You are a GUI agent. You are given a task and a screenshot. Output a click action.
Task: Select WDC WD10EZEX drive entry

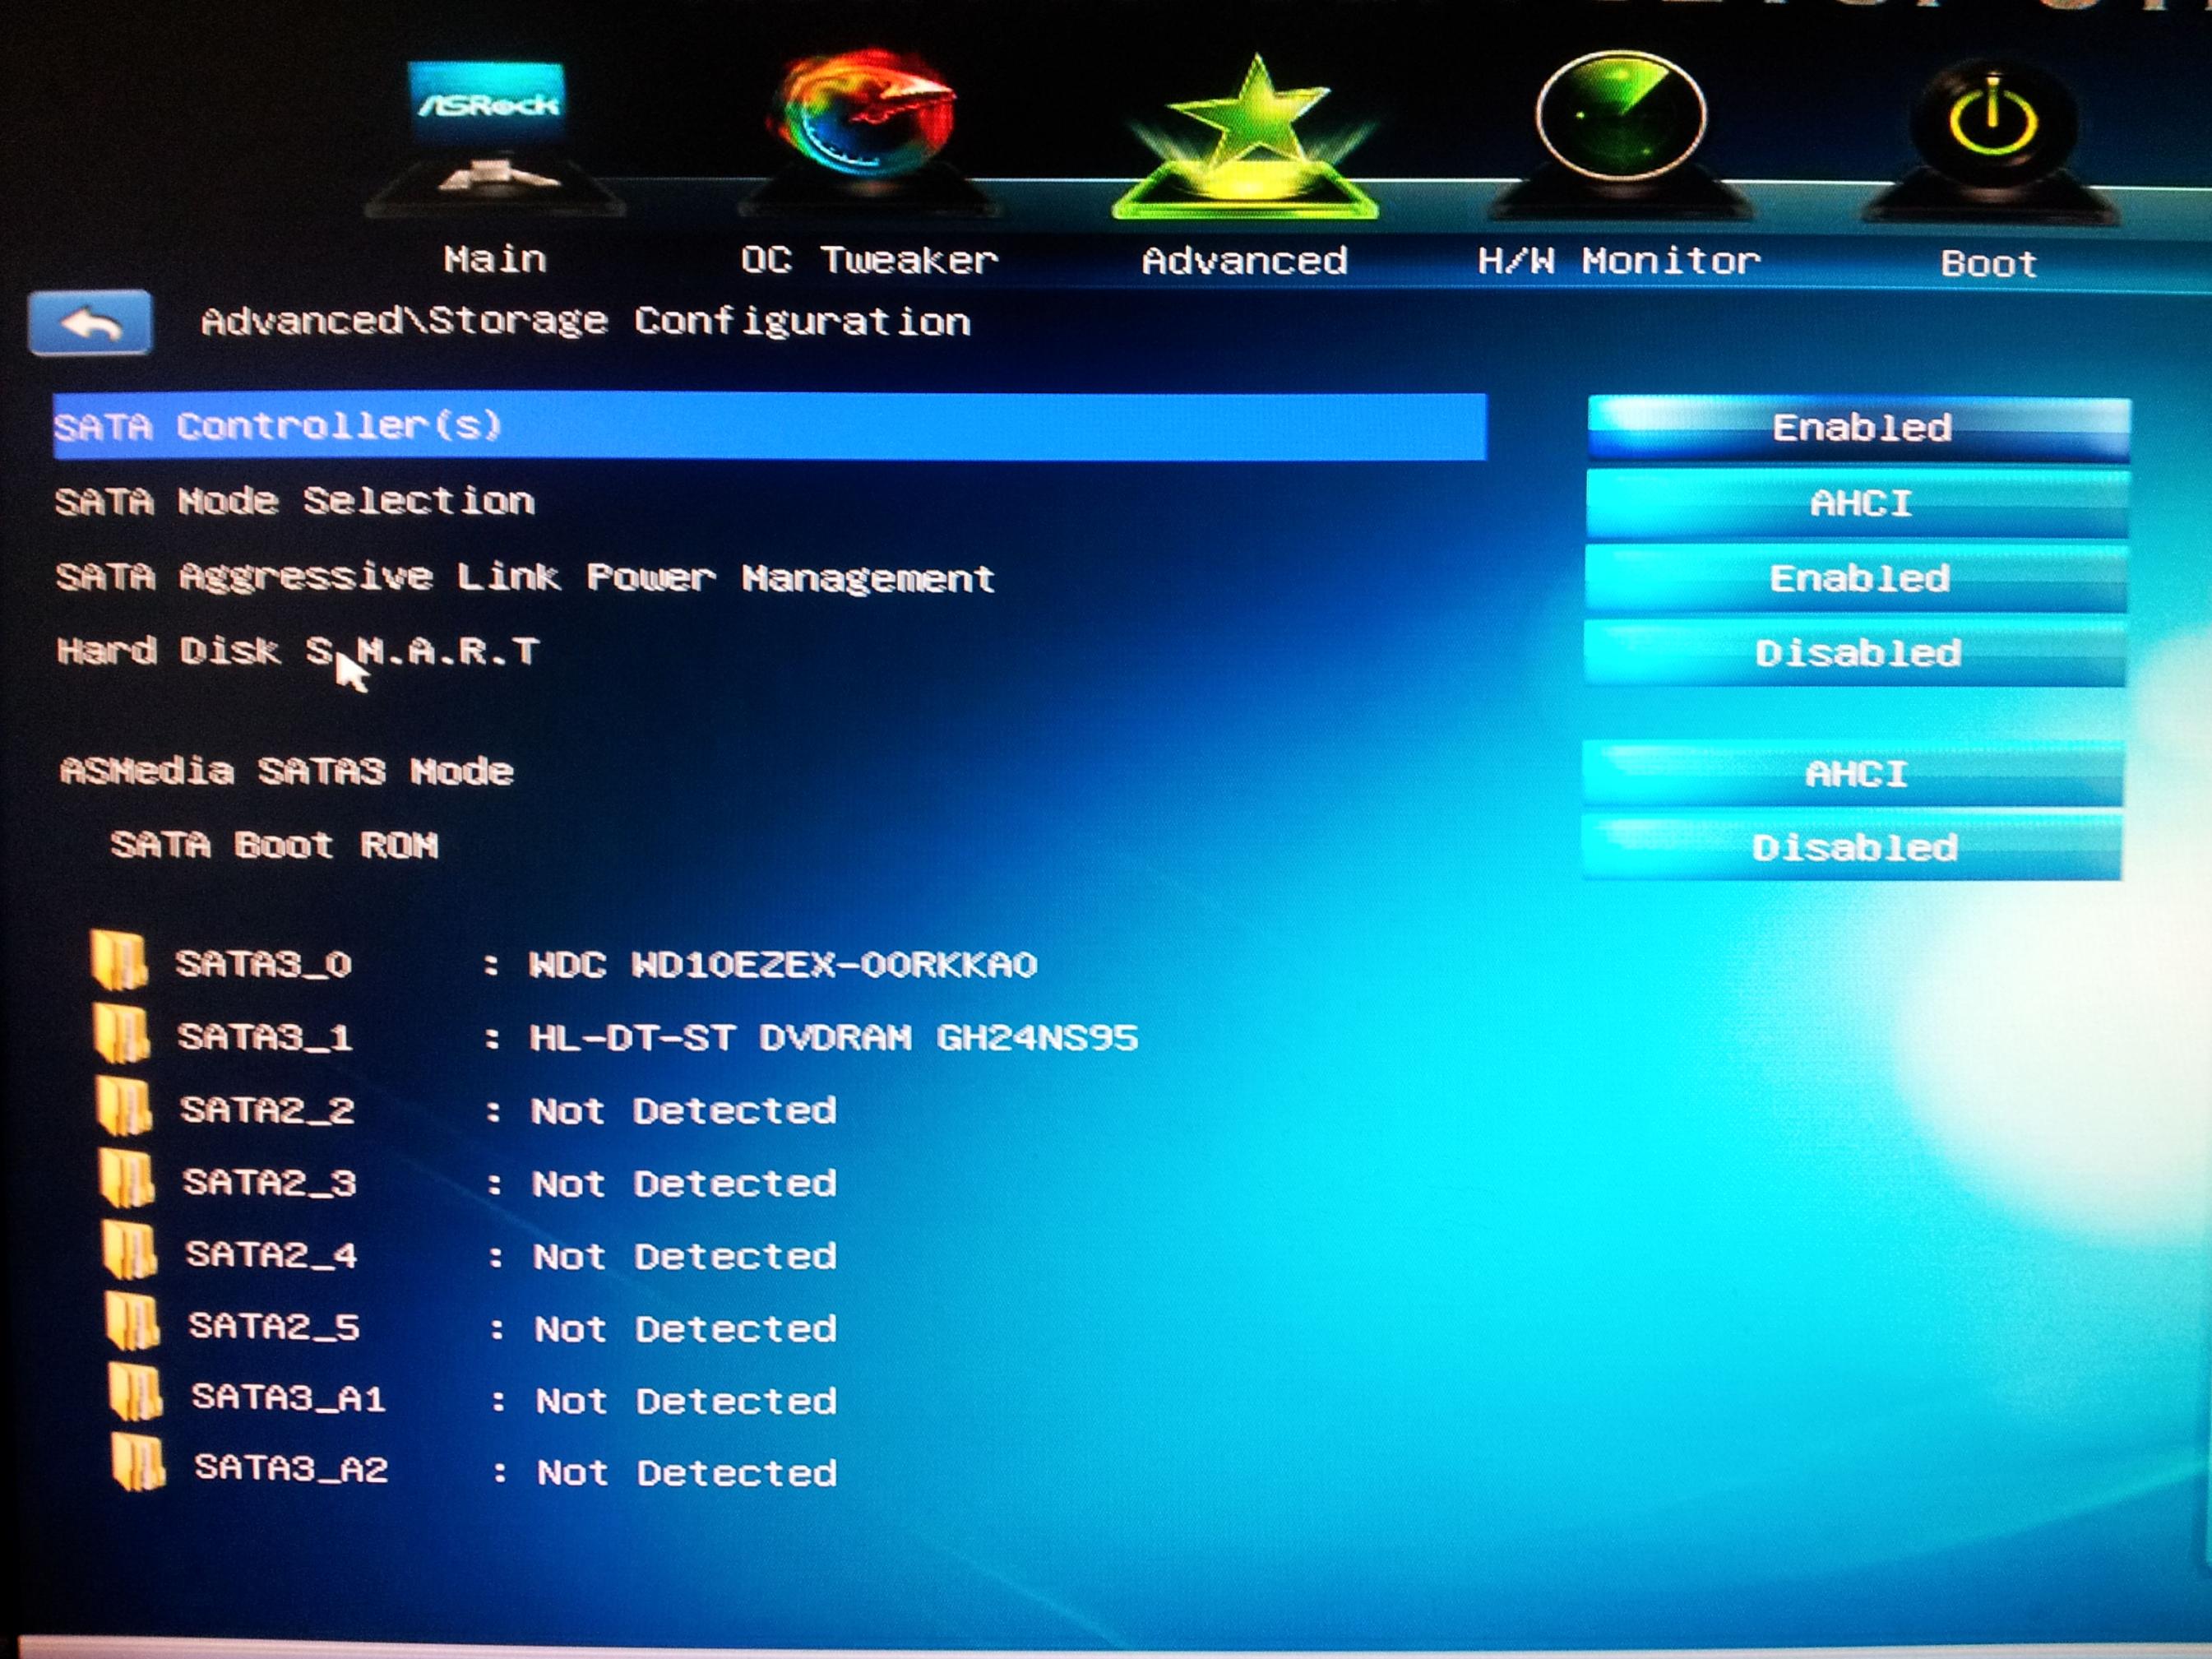click(782, 965)
